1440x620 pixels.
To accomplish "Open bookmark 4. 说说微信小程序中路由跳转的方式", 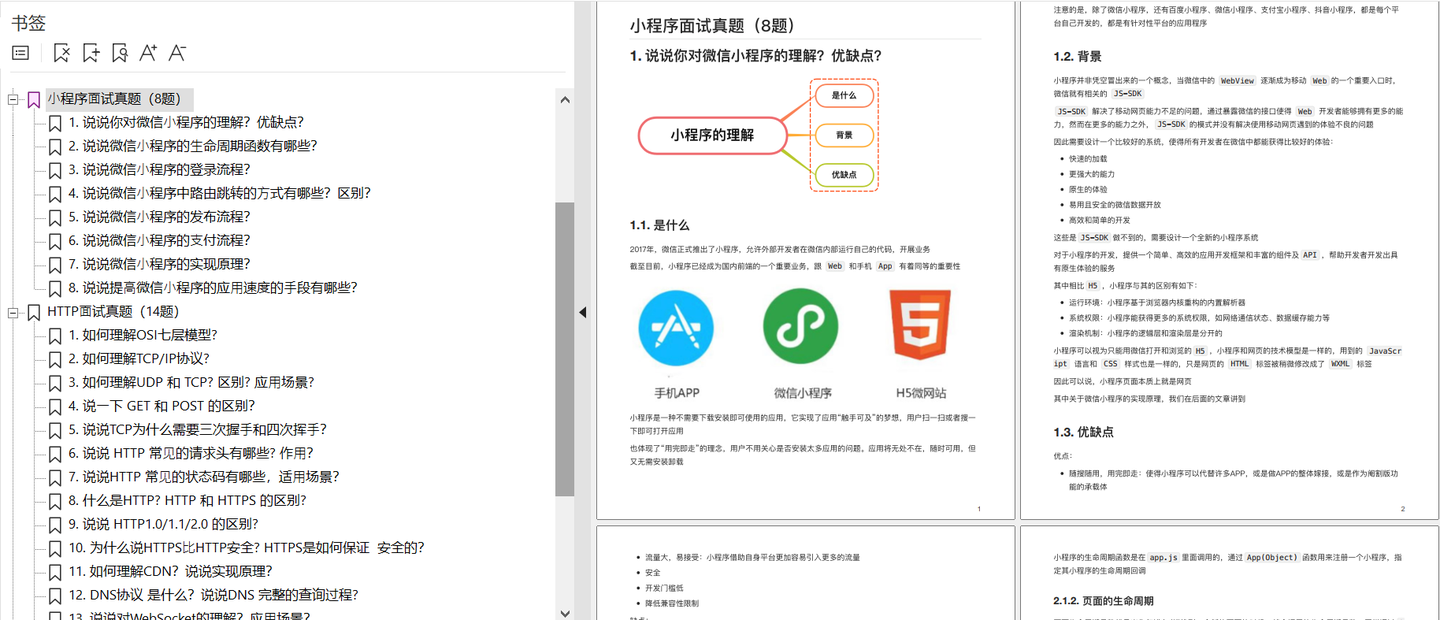I will (220, 193).
